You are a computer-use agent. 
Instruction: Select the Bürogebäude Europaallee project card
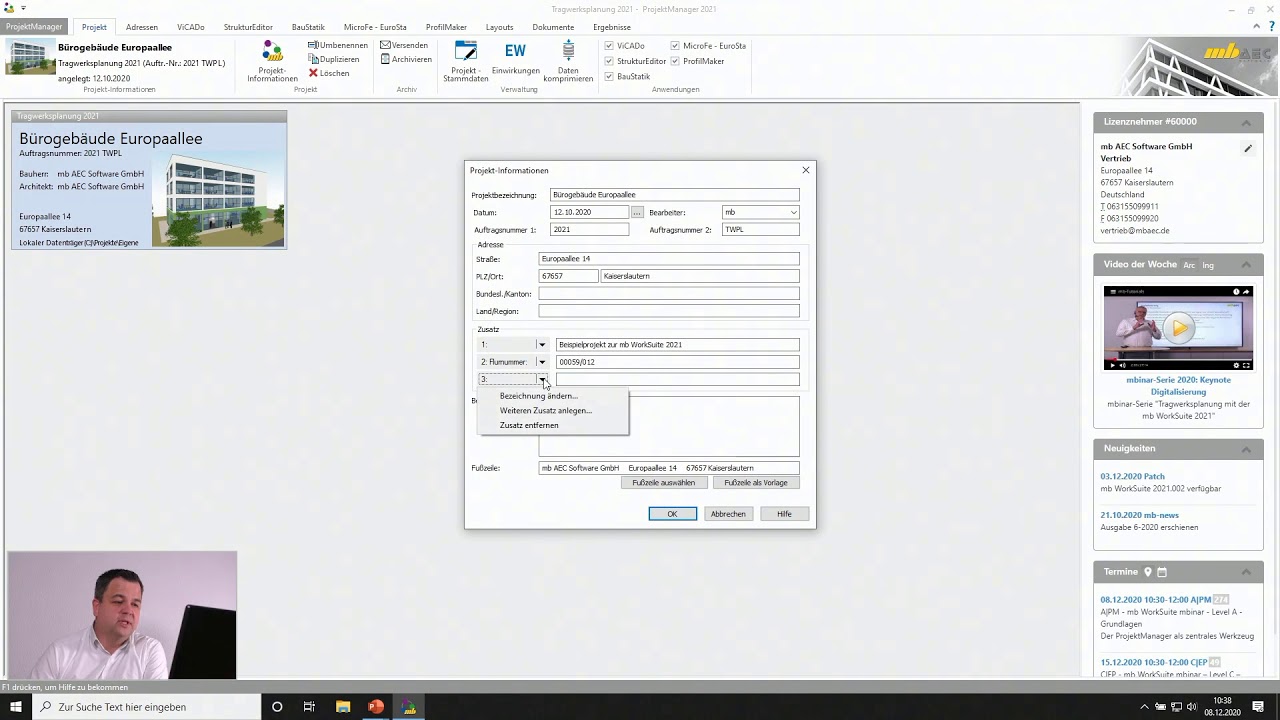[149, 180]
